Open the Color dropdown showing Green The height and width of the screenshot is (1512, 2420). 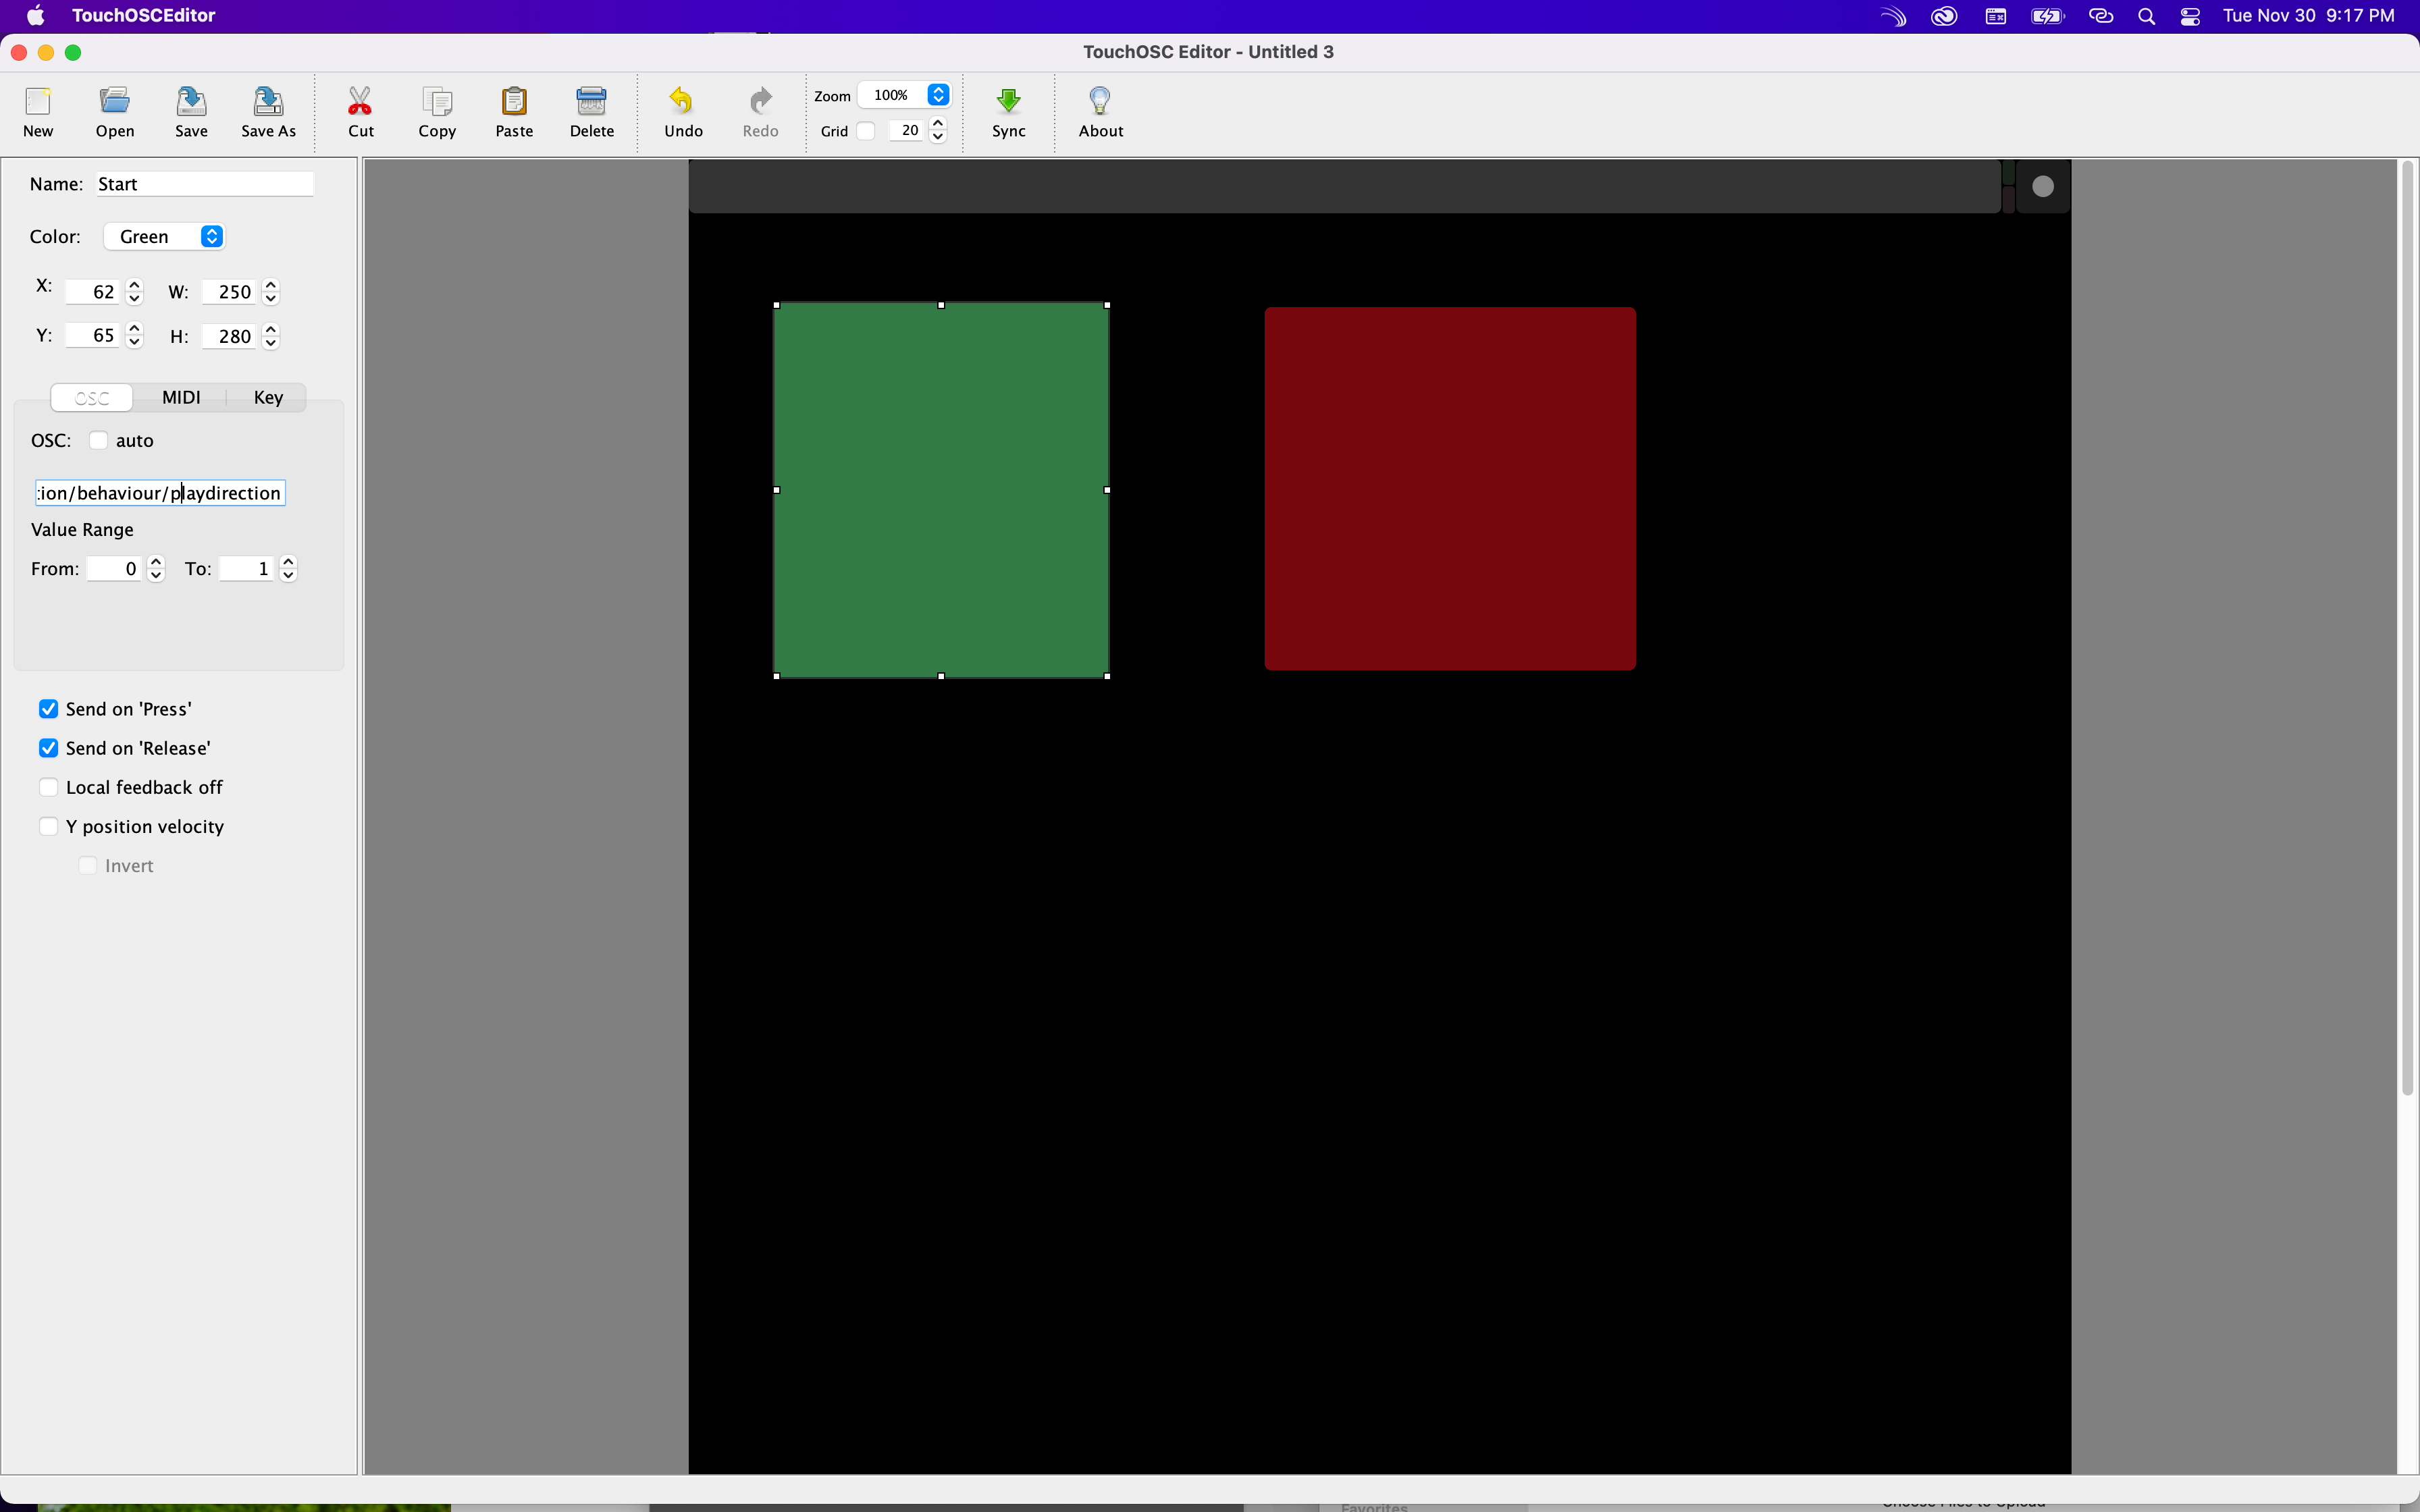pyautogui.click(x=165, y=237)
